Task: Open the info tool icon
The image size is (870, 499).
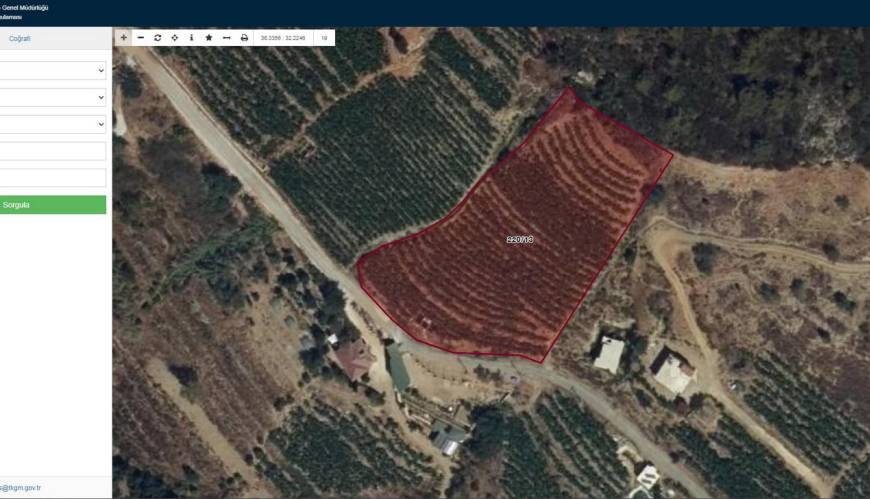Action: point(191,37)
